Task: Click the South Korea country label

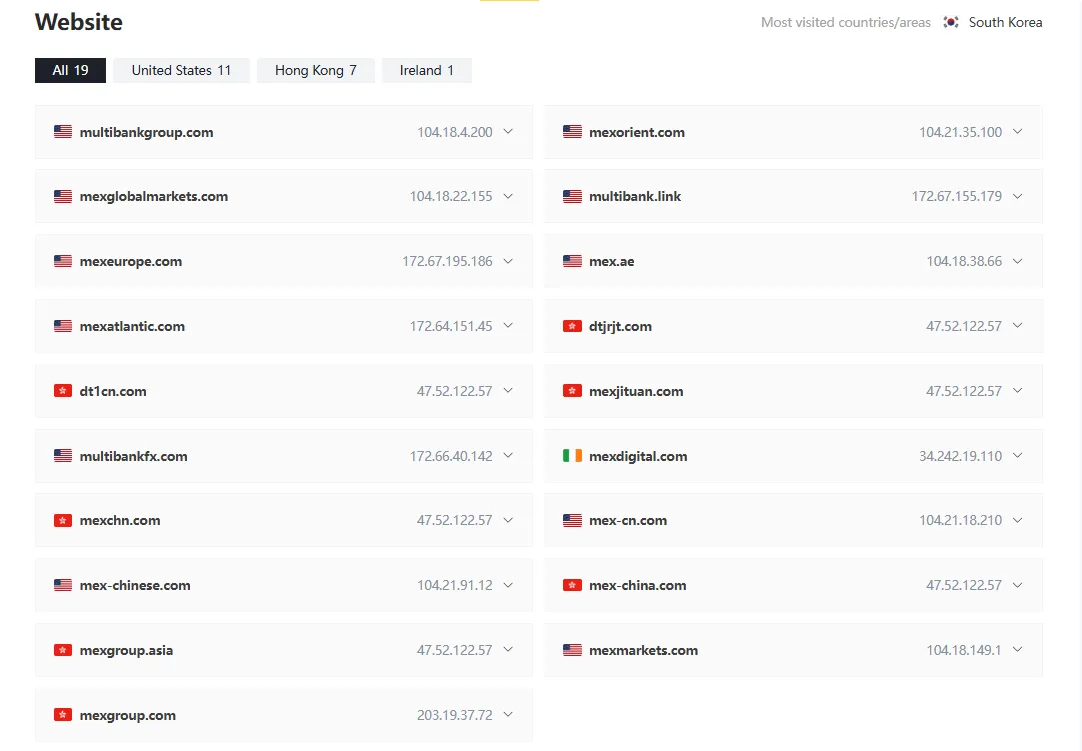Action: pos(1005,22)
